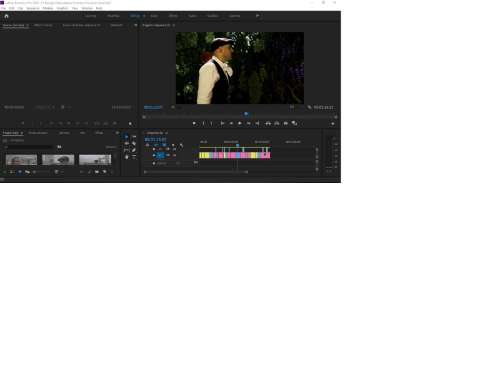
Task: Adjust the Project panel thumbnail zoom slider
Action: [x=42, y=172]
